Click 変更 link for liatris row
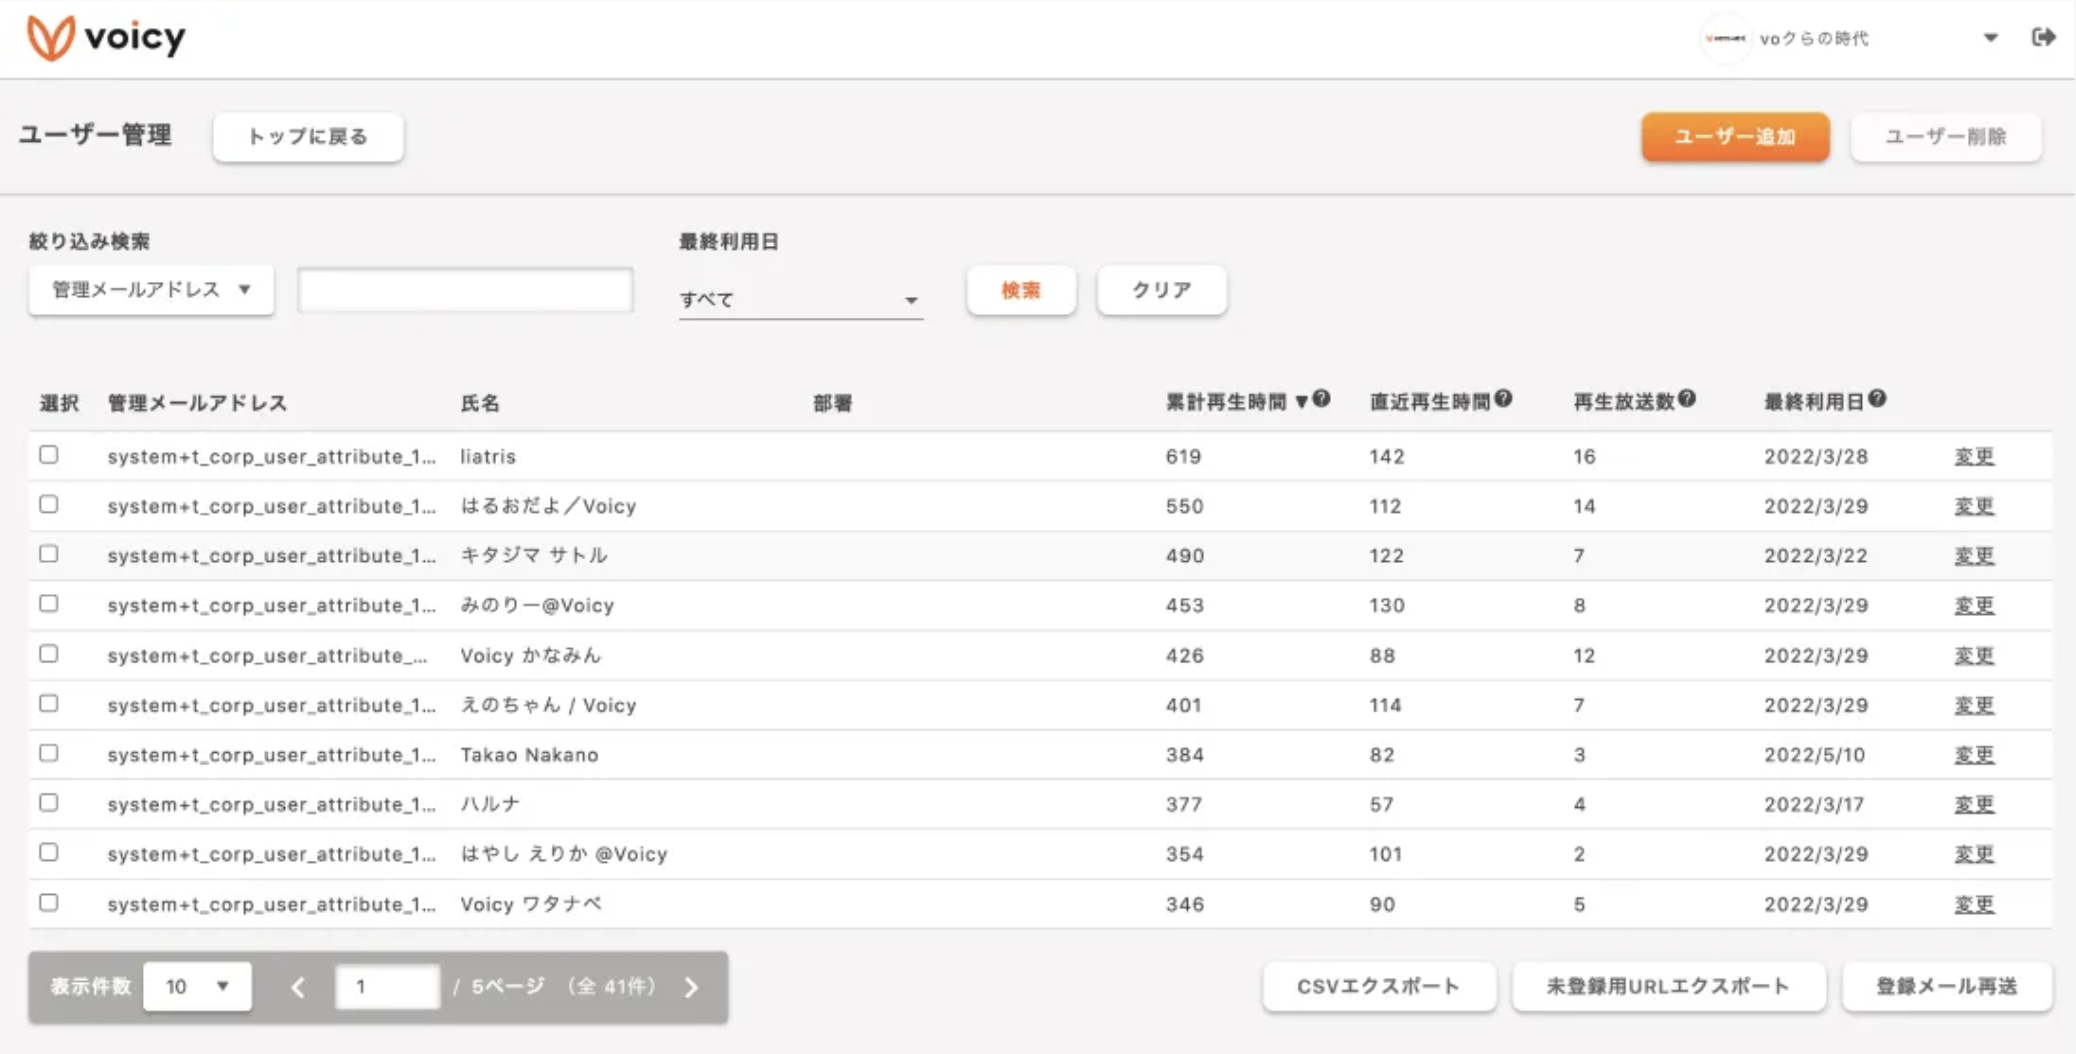The height and width of the screenshot is (1054, 2076). (1974, 456)
